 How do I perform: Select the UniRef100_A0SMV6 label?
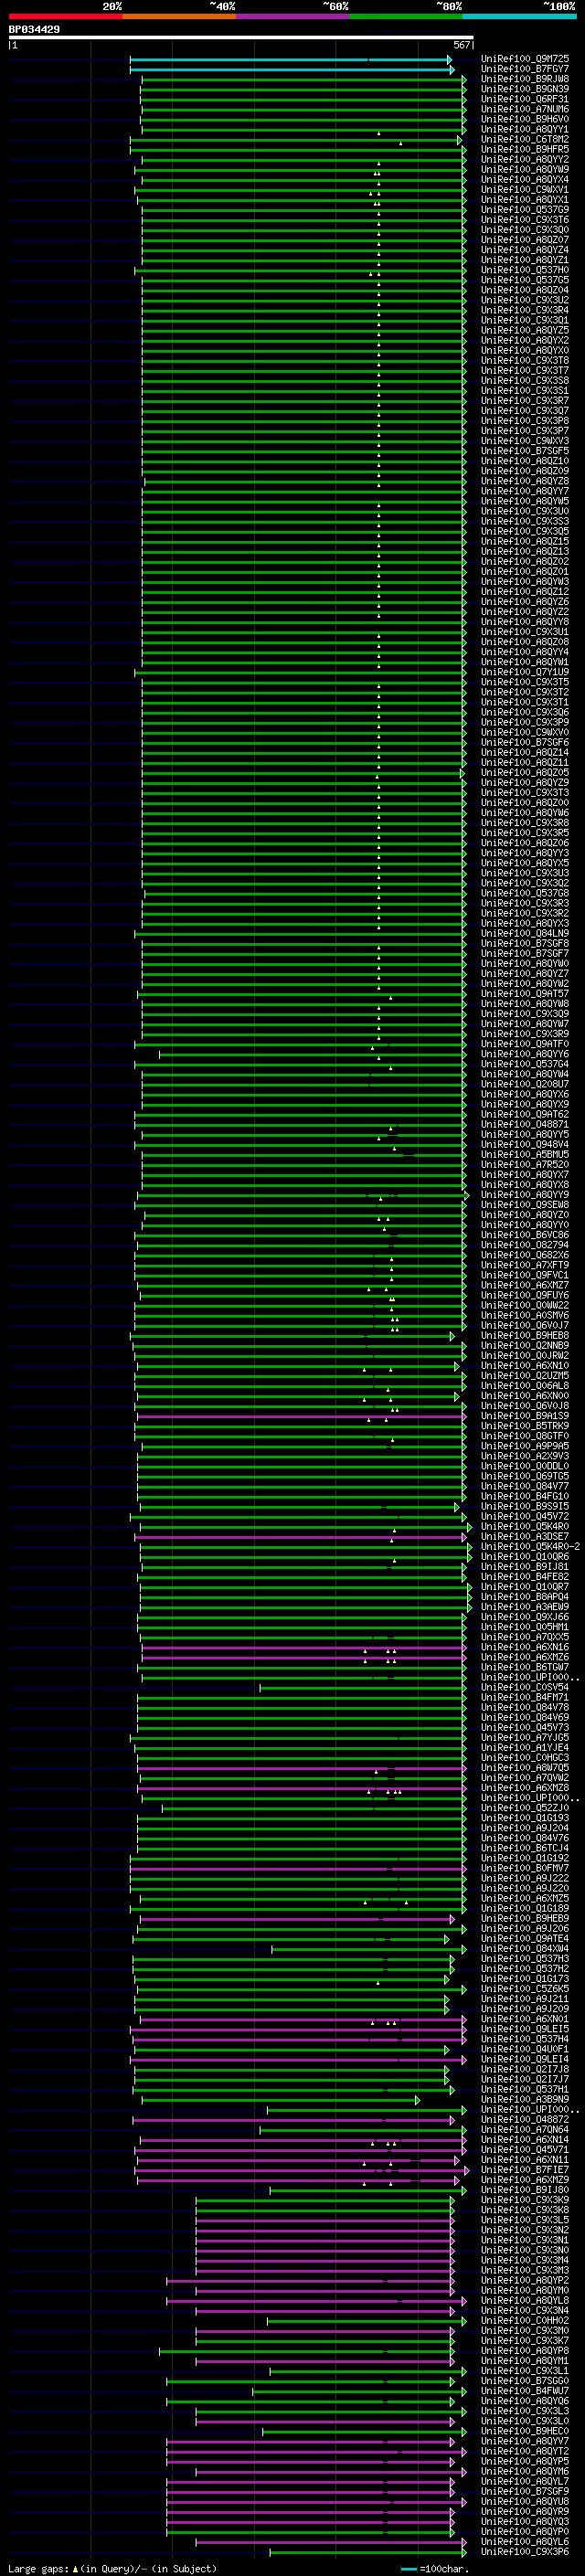tap(524, 1315)
